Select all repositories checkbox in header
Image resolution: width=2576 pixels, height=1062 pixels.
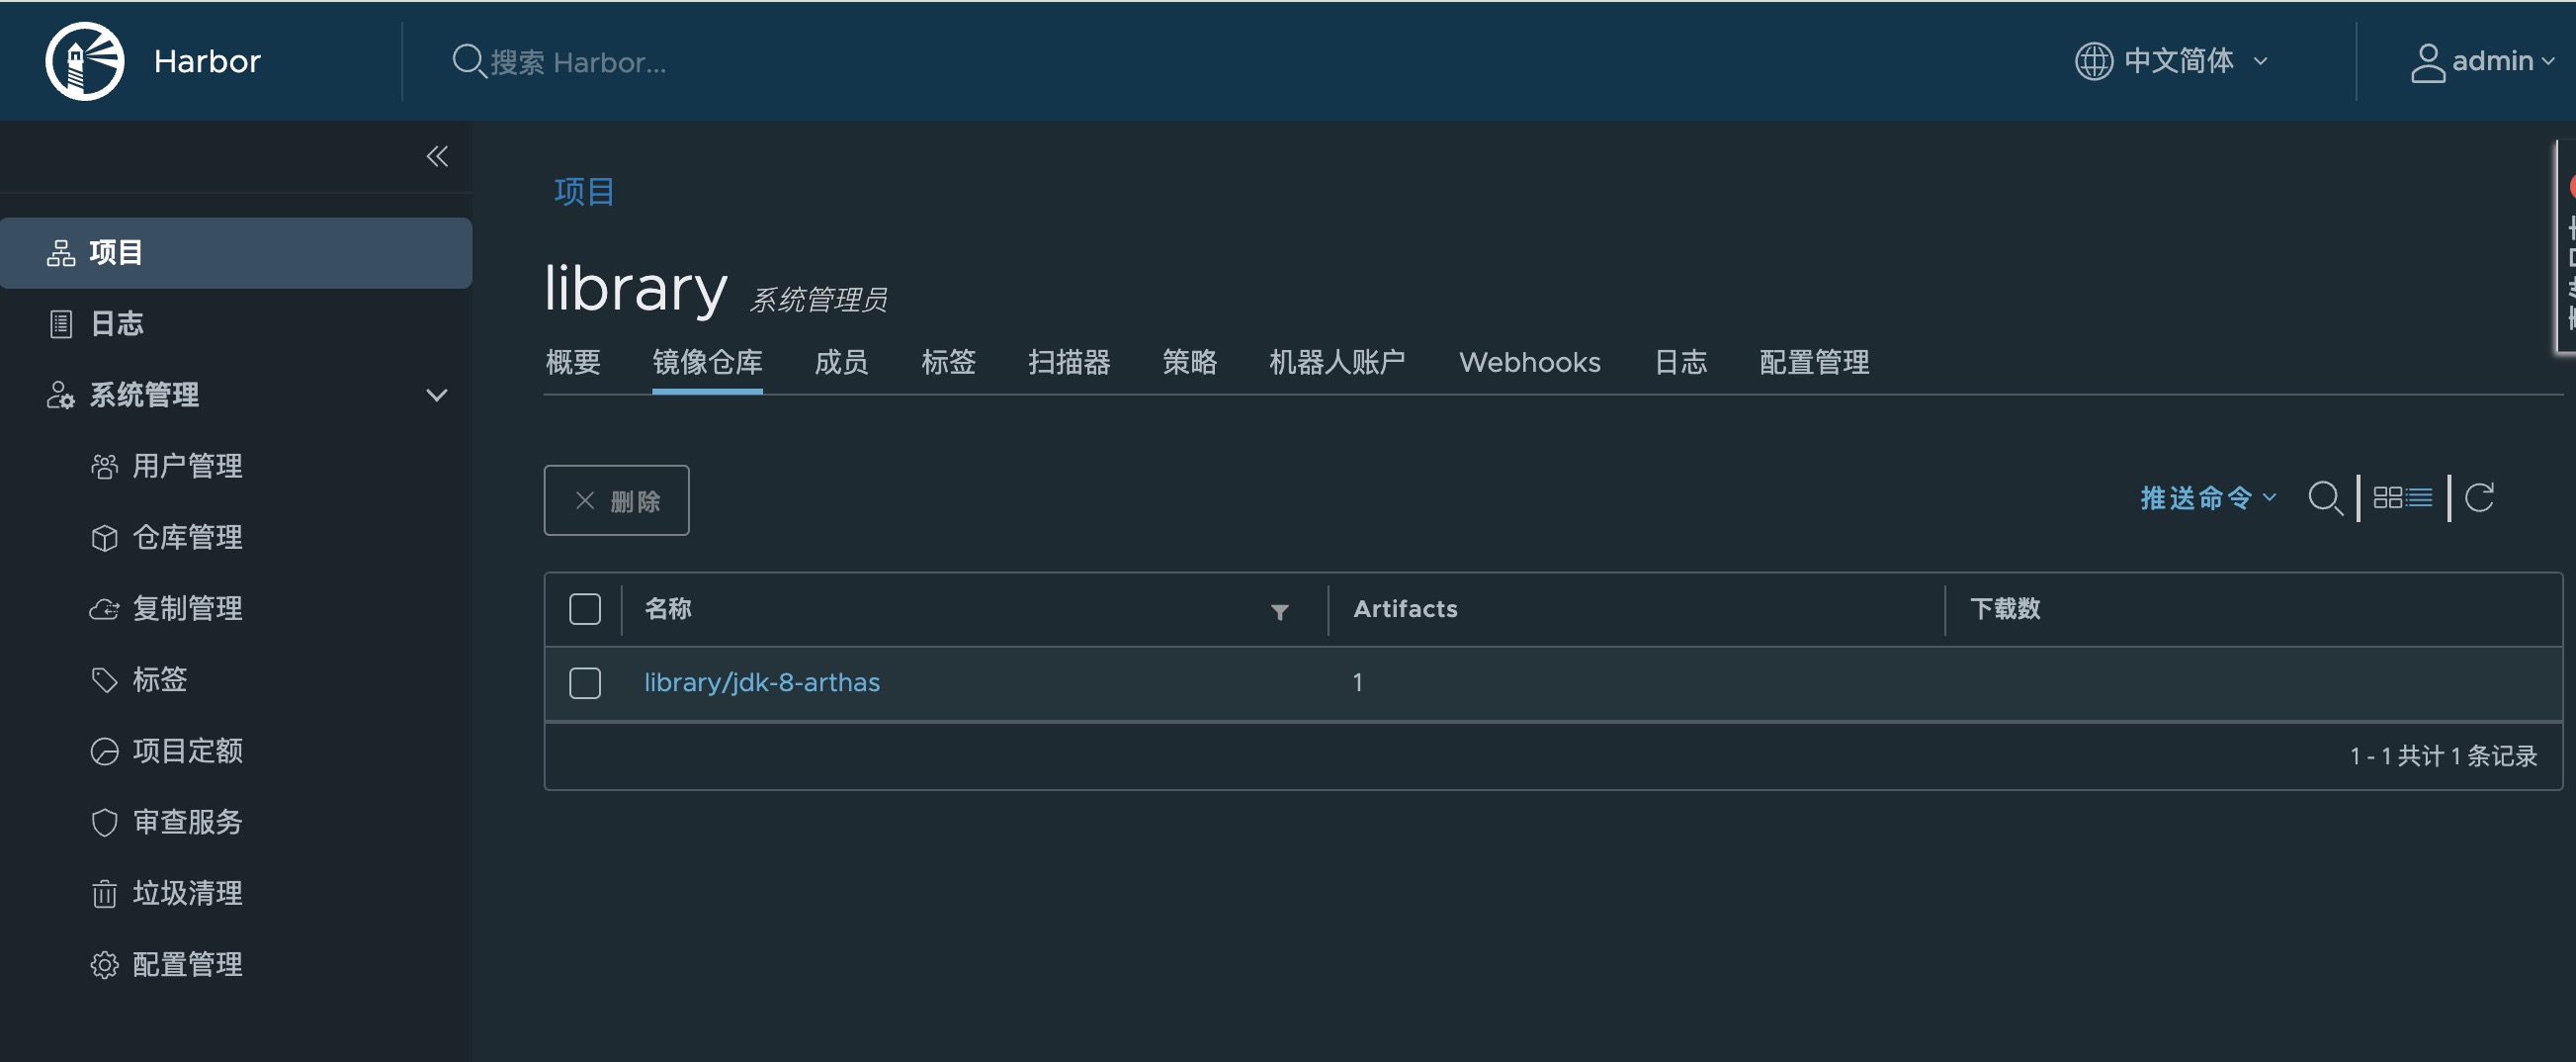click(x=585, y=609)
